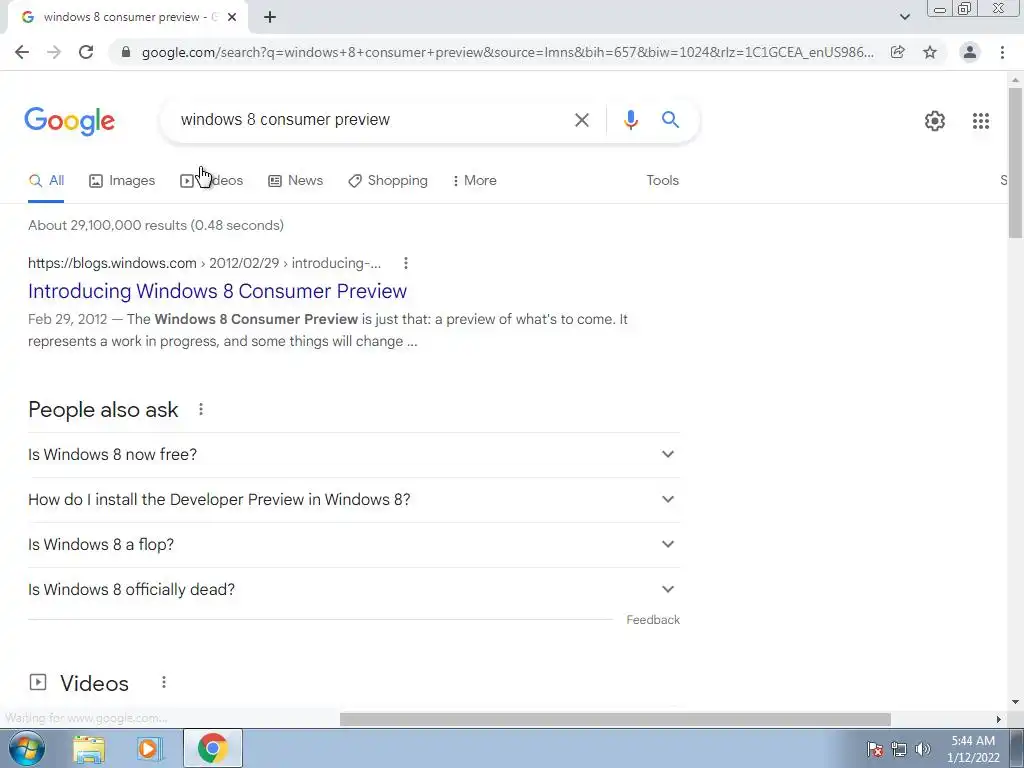Image resolution: width=1024 pixels, height=768 pixels.
Task: Expand Is Windows 8 a flop?
Action: tap(353, 545)
